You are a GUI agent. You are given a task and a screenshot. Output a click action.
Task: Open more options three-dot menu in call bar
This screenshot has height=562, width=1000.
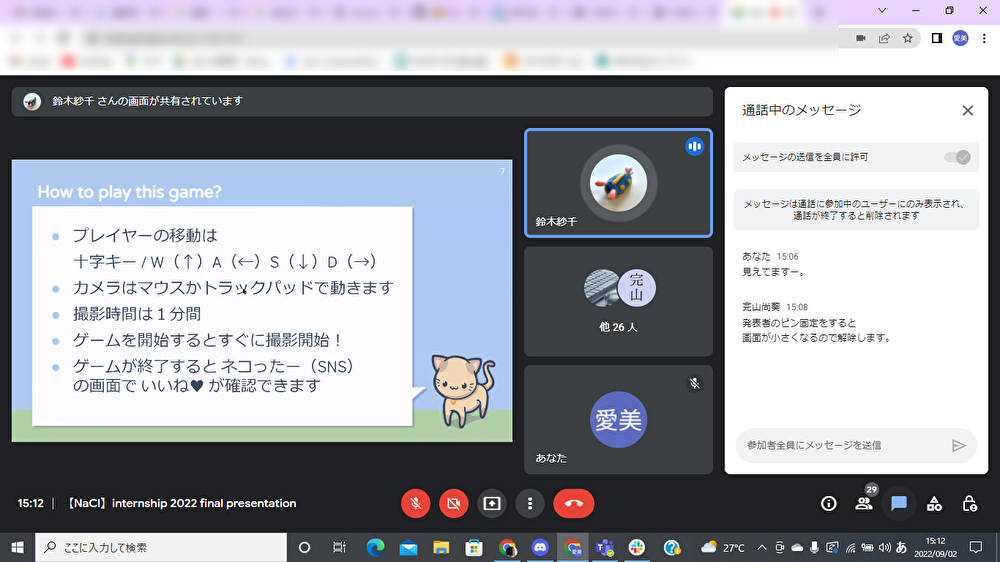pyautogui.click(x=530, y=503)
